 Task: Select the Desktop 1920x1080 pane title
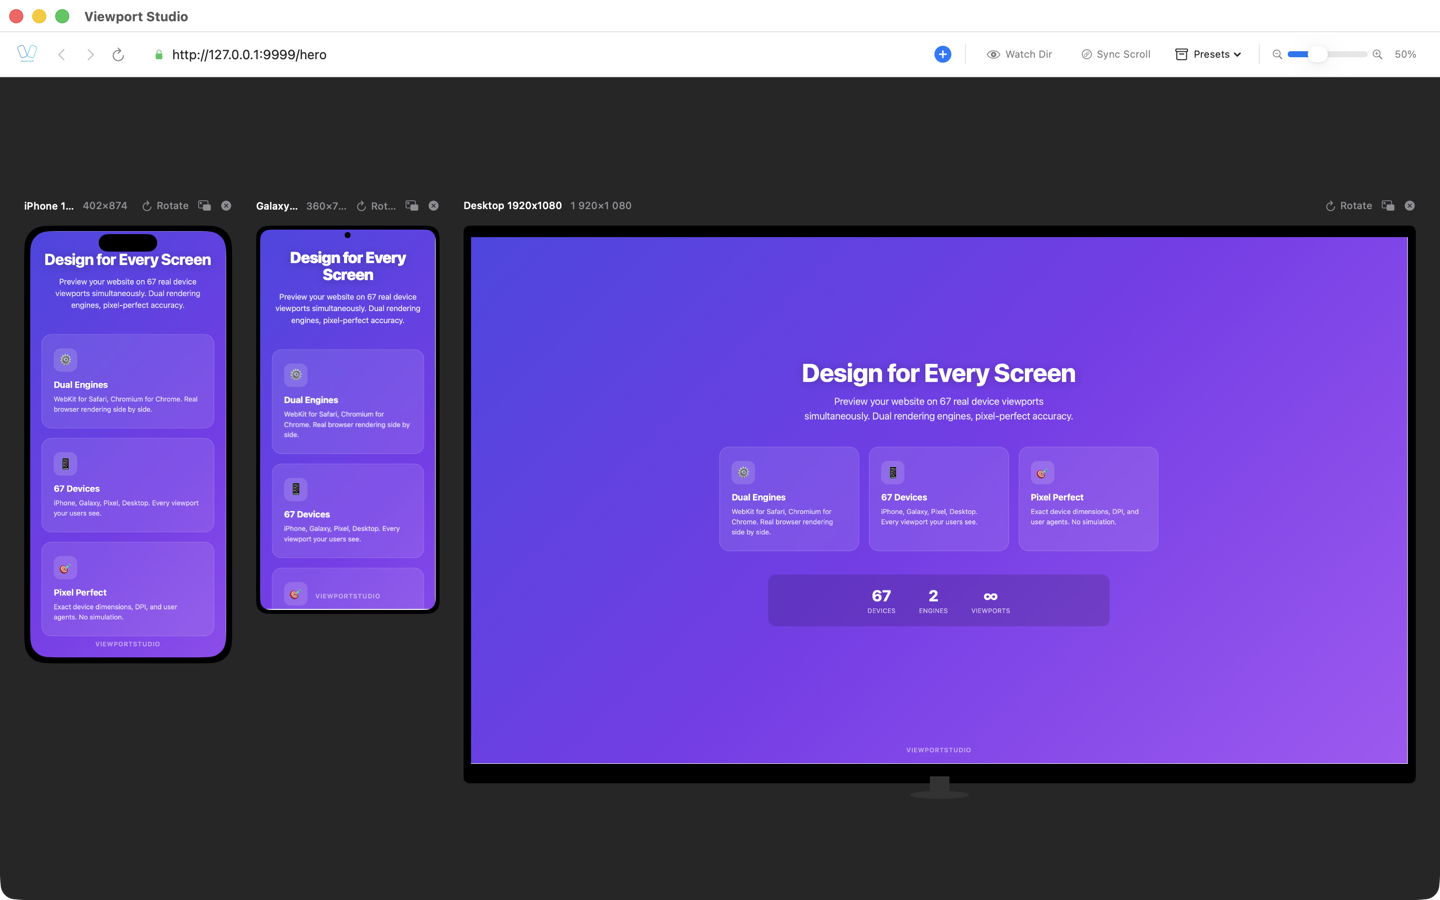[x=512, y=205]
